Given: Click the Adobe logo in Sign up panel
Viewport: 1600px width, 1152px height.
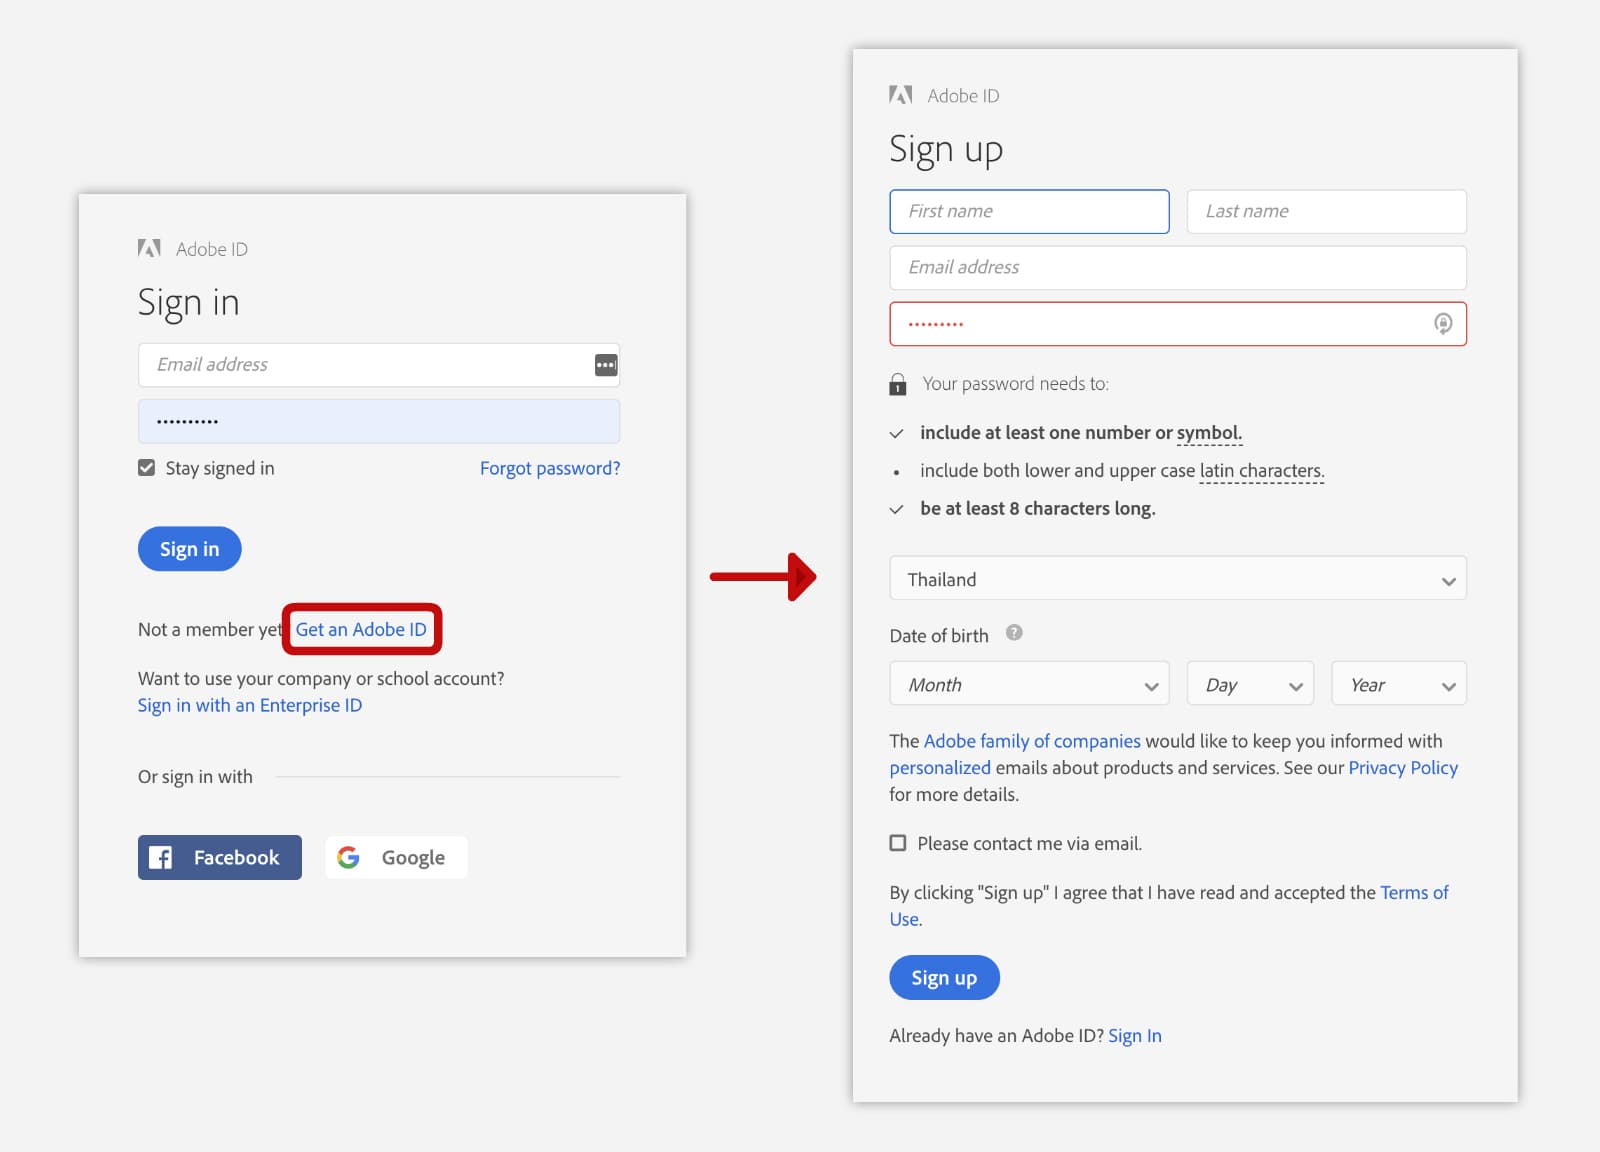Looking at the screenshot, I should (901, 95).
